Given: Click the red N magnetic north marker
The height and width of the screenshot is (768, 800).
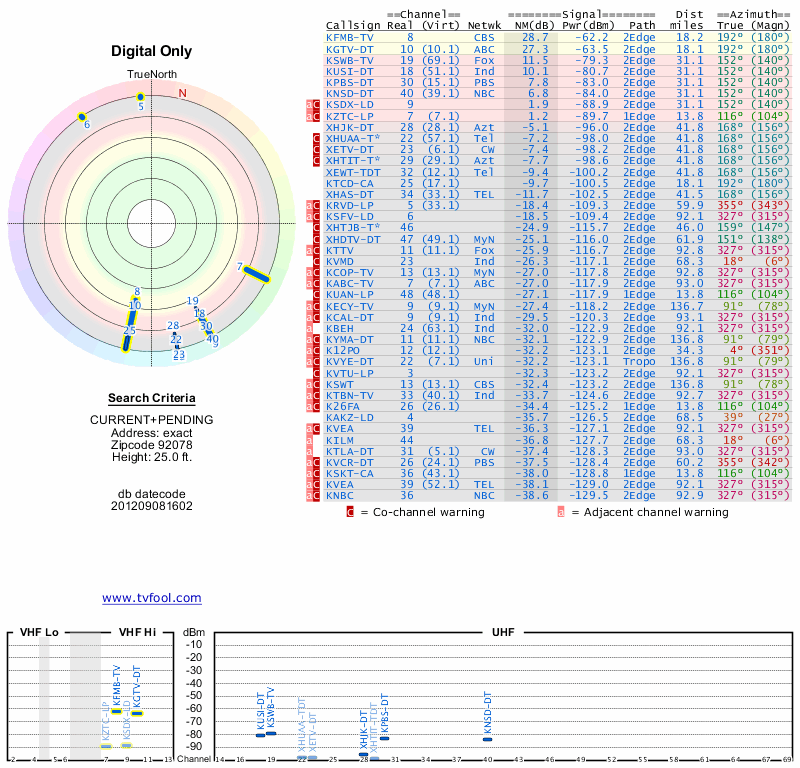Looking at the screenshot, I should tap(182, 94).
